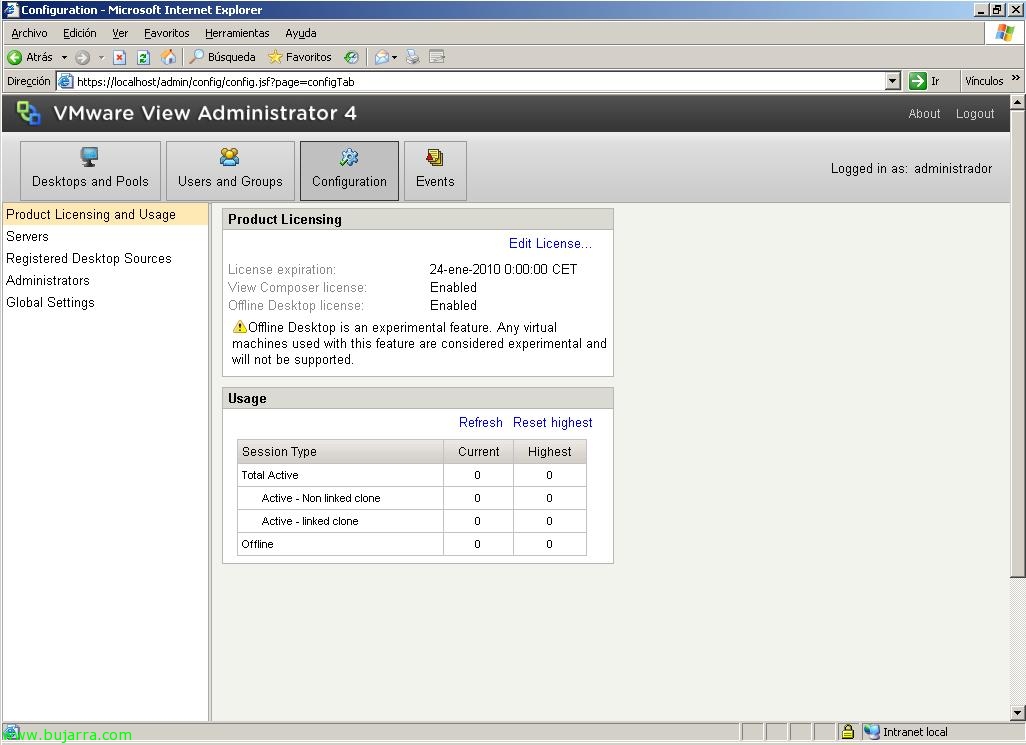This screenshot has height=745, width=1026.
Task: Click the About link
Action: point(924,113)
